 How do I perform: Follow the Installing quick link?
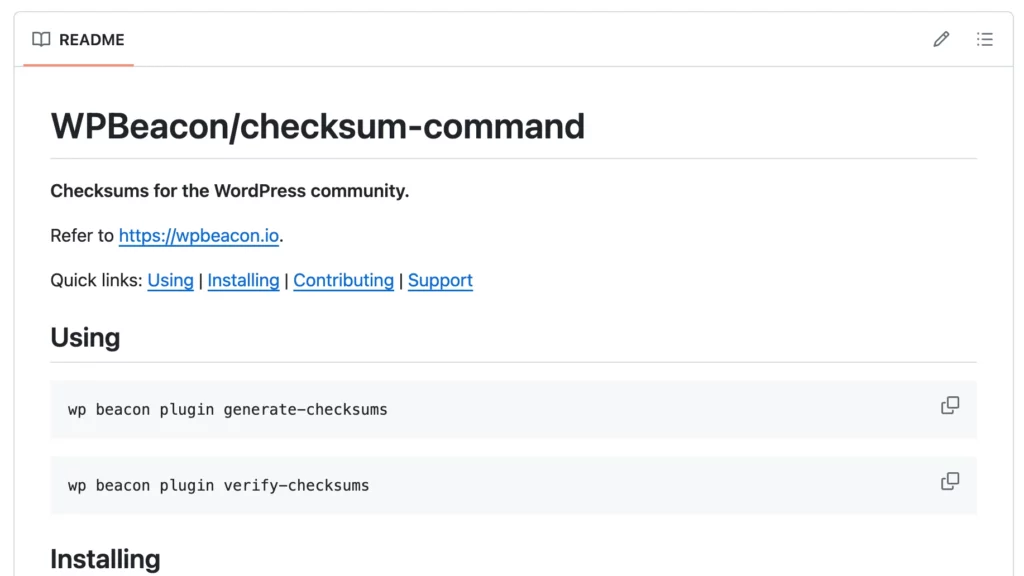pyautogui.click(x=243, y=280)
